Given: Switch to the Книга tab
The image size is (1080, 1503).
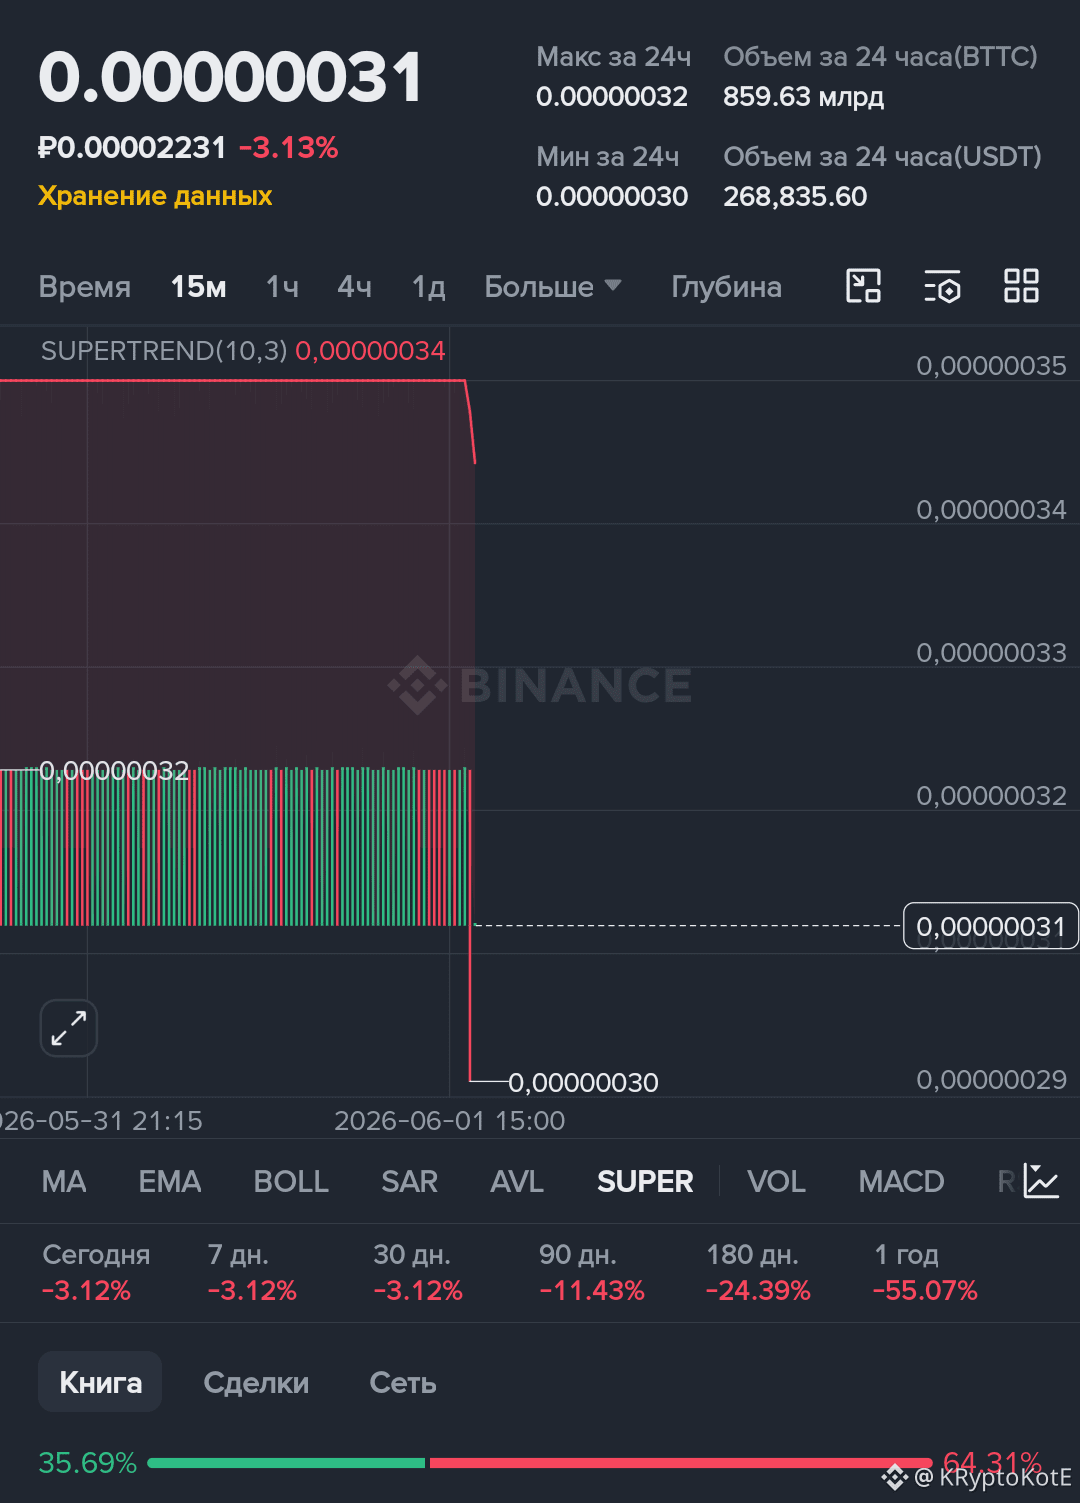Looking at the screenshot, I should pyautogui.click(x=100, y=1382).
